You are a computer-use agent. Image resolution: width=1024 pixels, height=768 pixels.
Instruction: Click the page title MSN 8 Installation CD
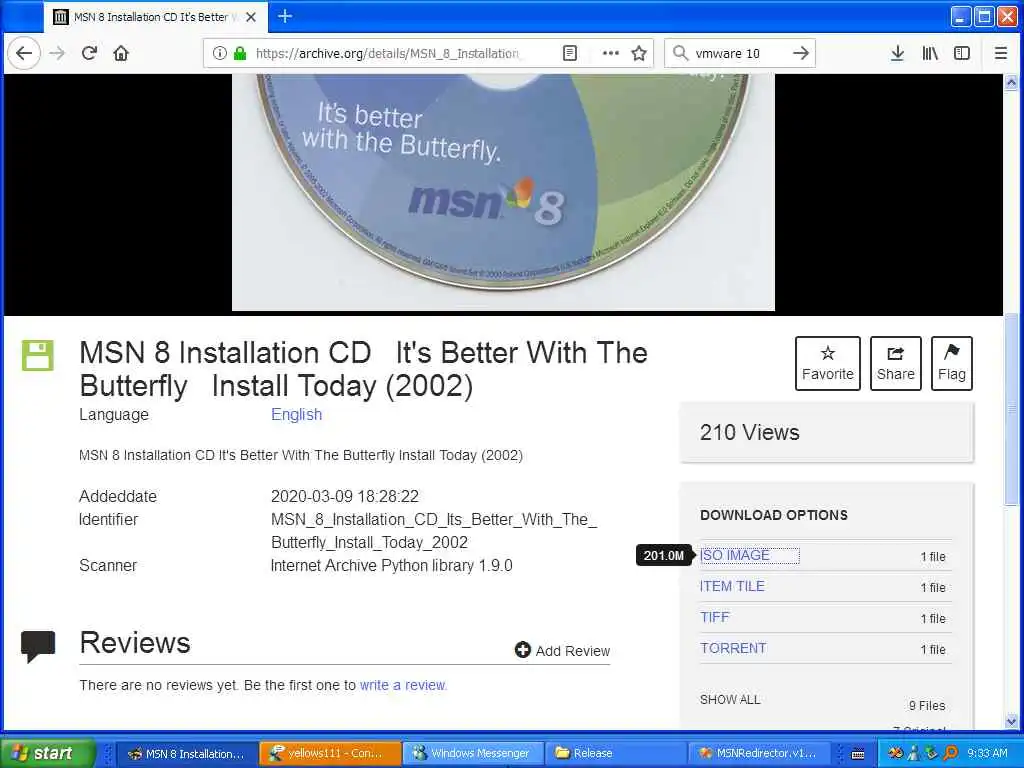click(x=363, y=369)
